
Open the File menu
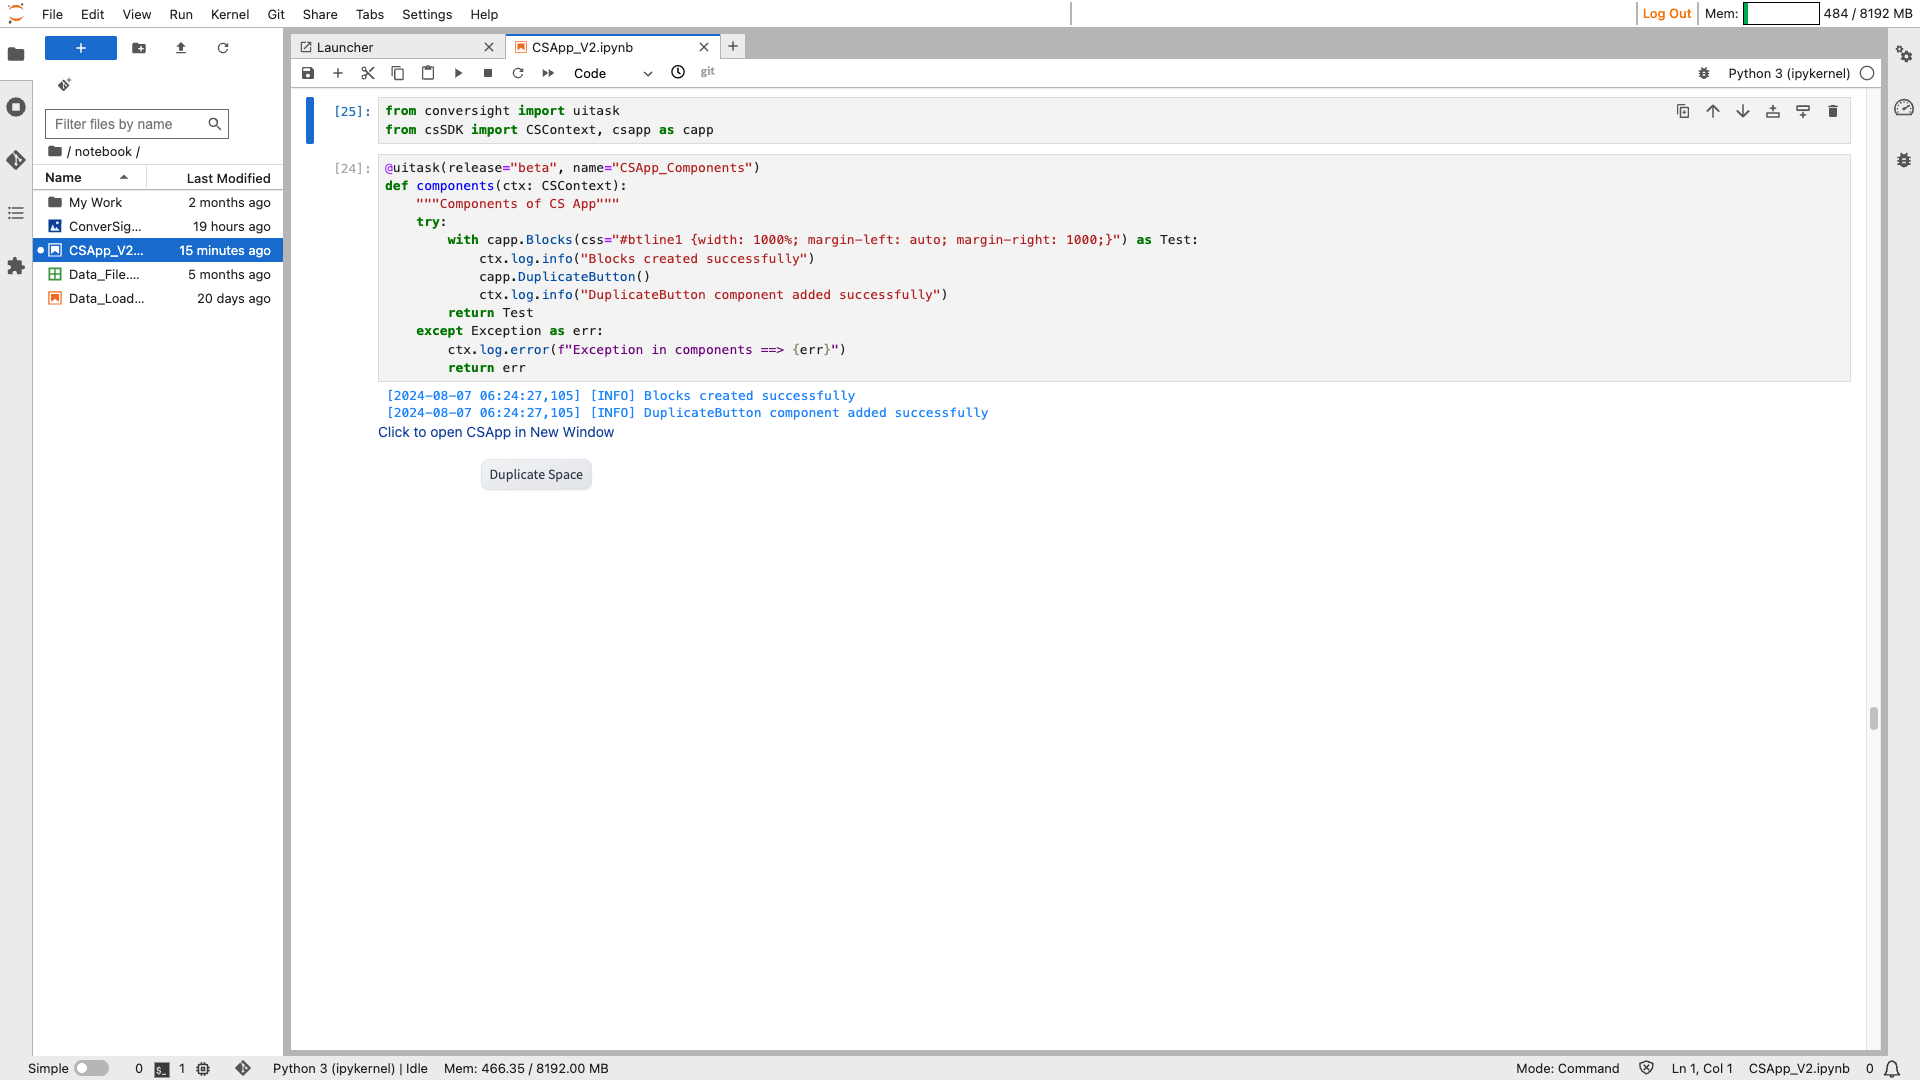pos(53,14)
